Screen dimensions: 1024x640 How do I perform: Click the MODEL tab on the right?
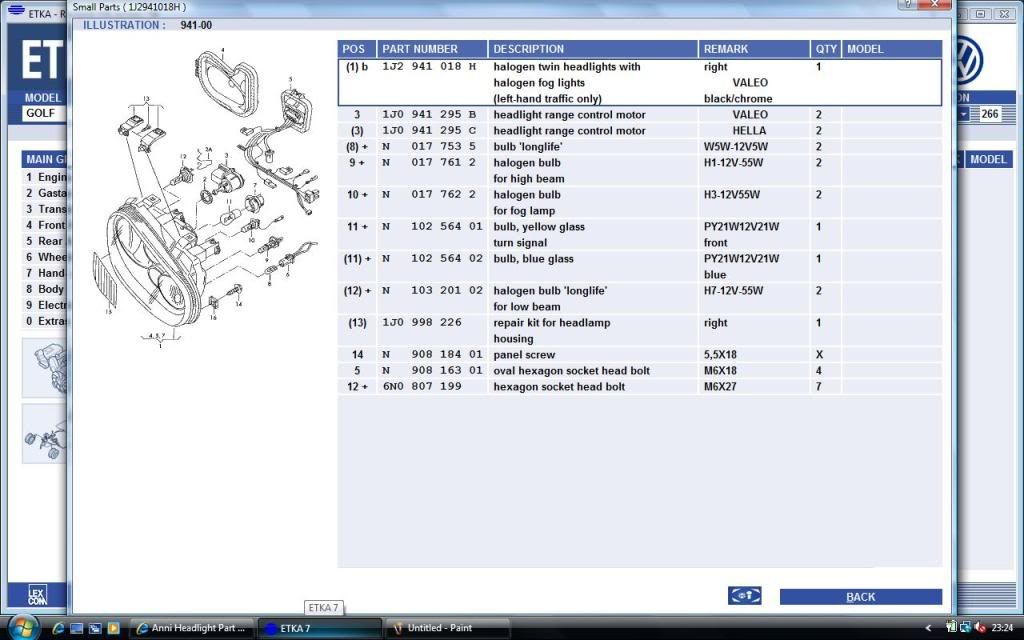988,159
